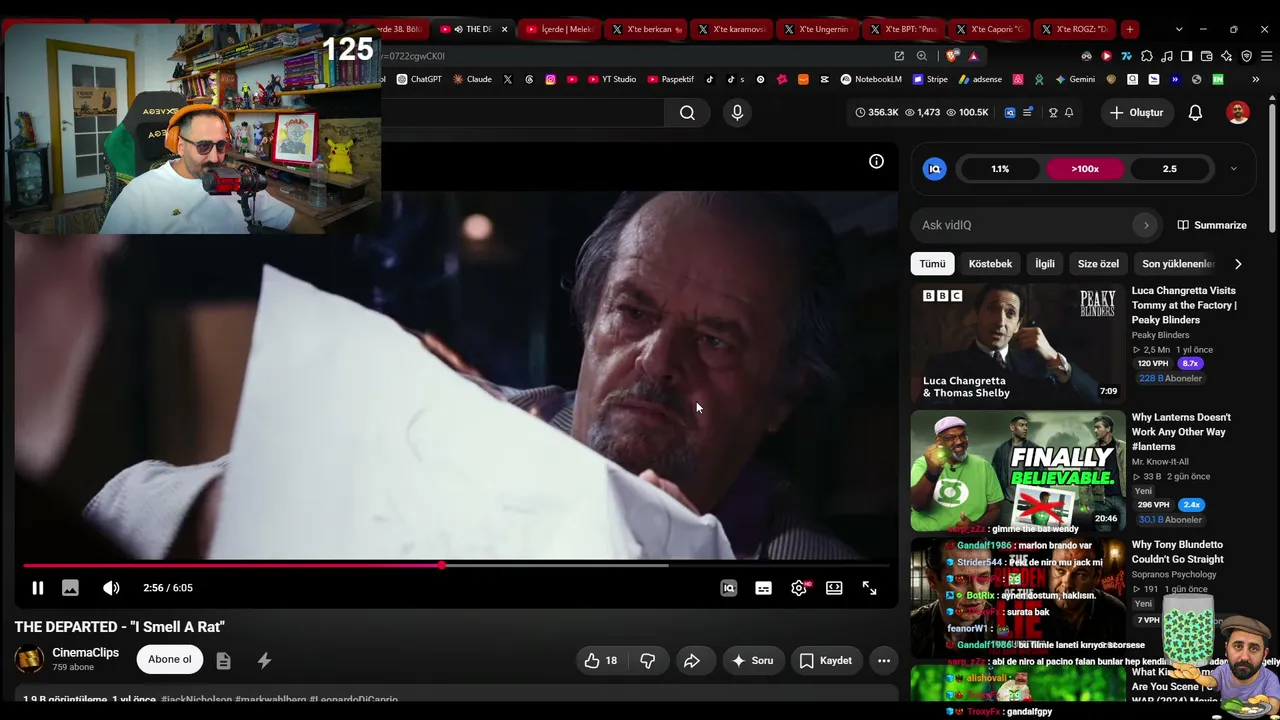Click the Soru button
The image size is (1280, 720).
(x=753, y=660)
